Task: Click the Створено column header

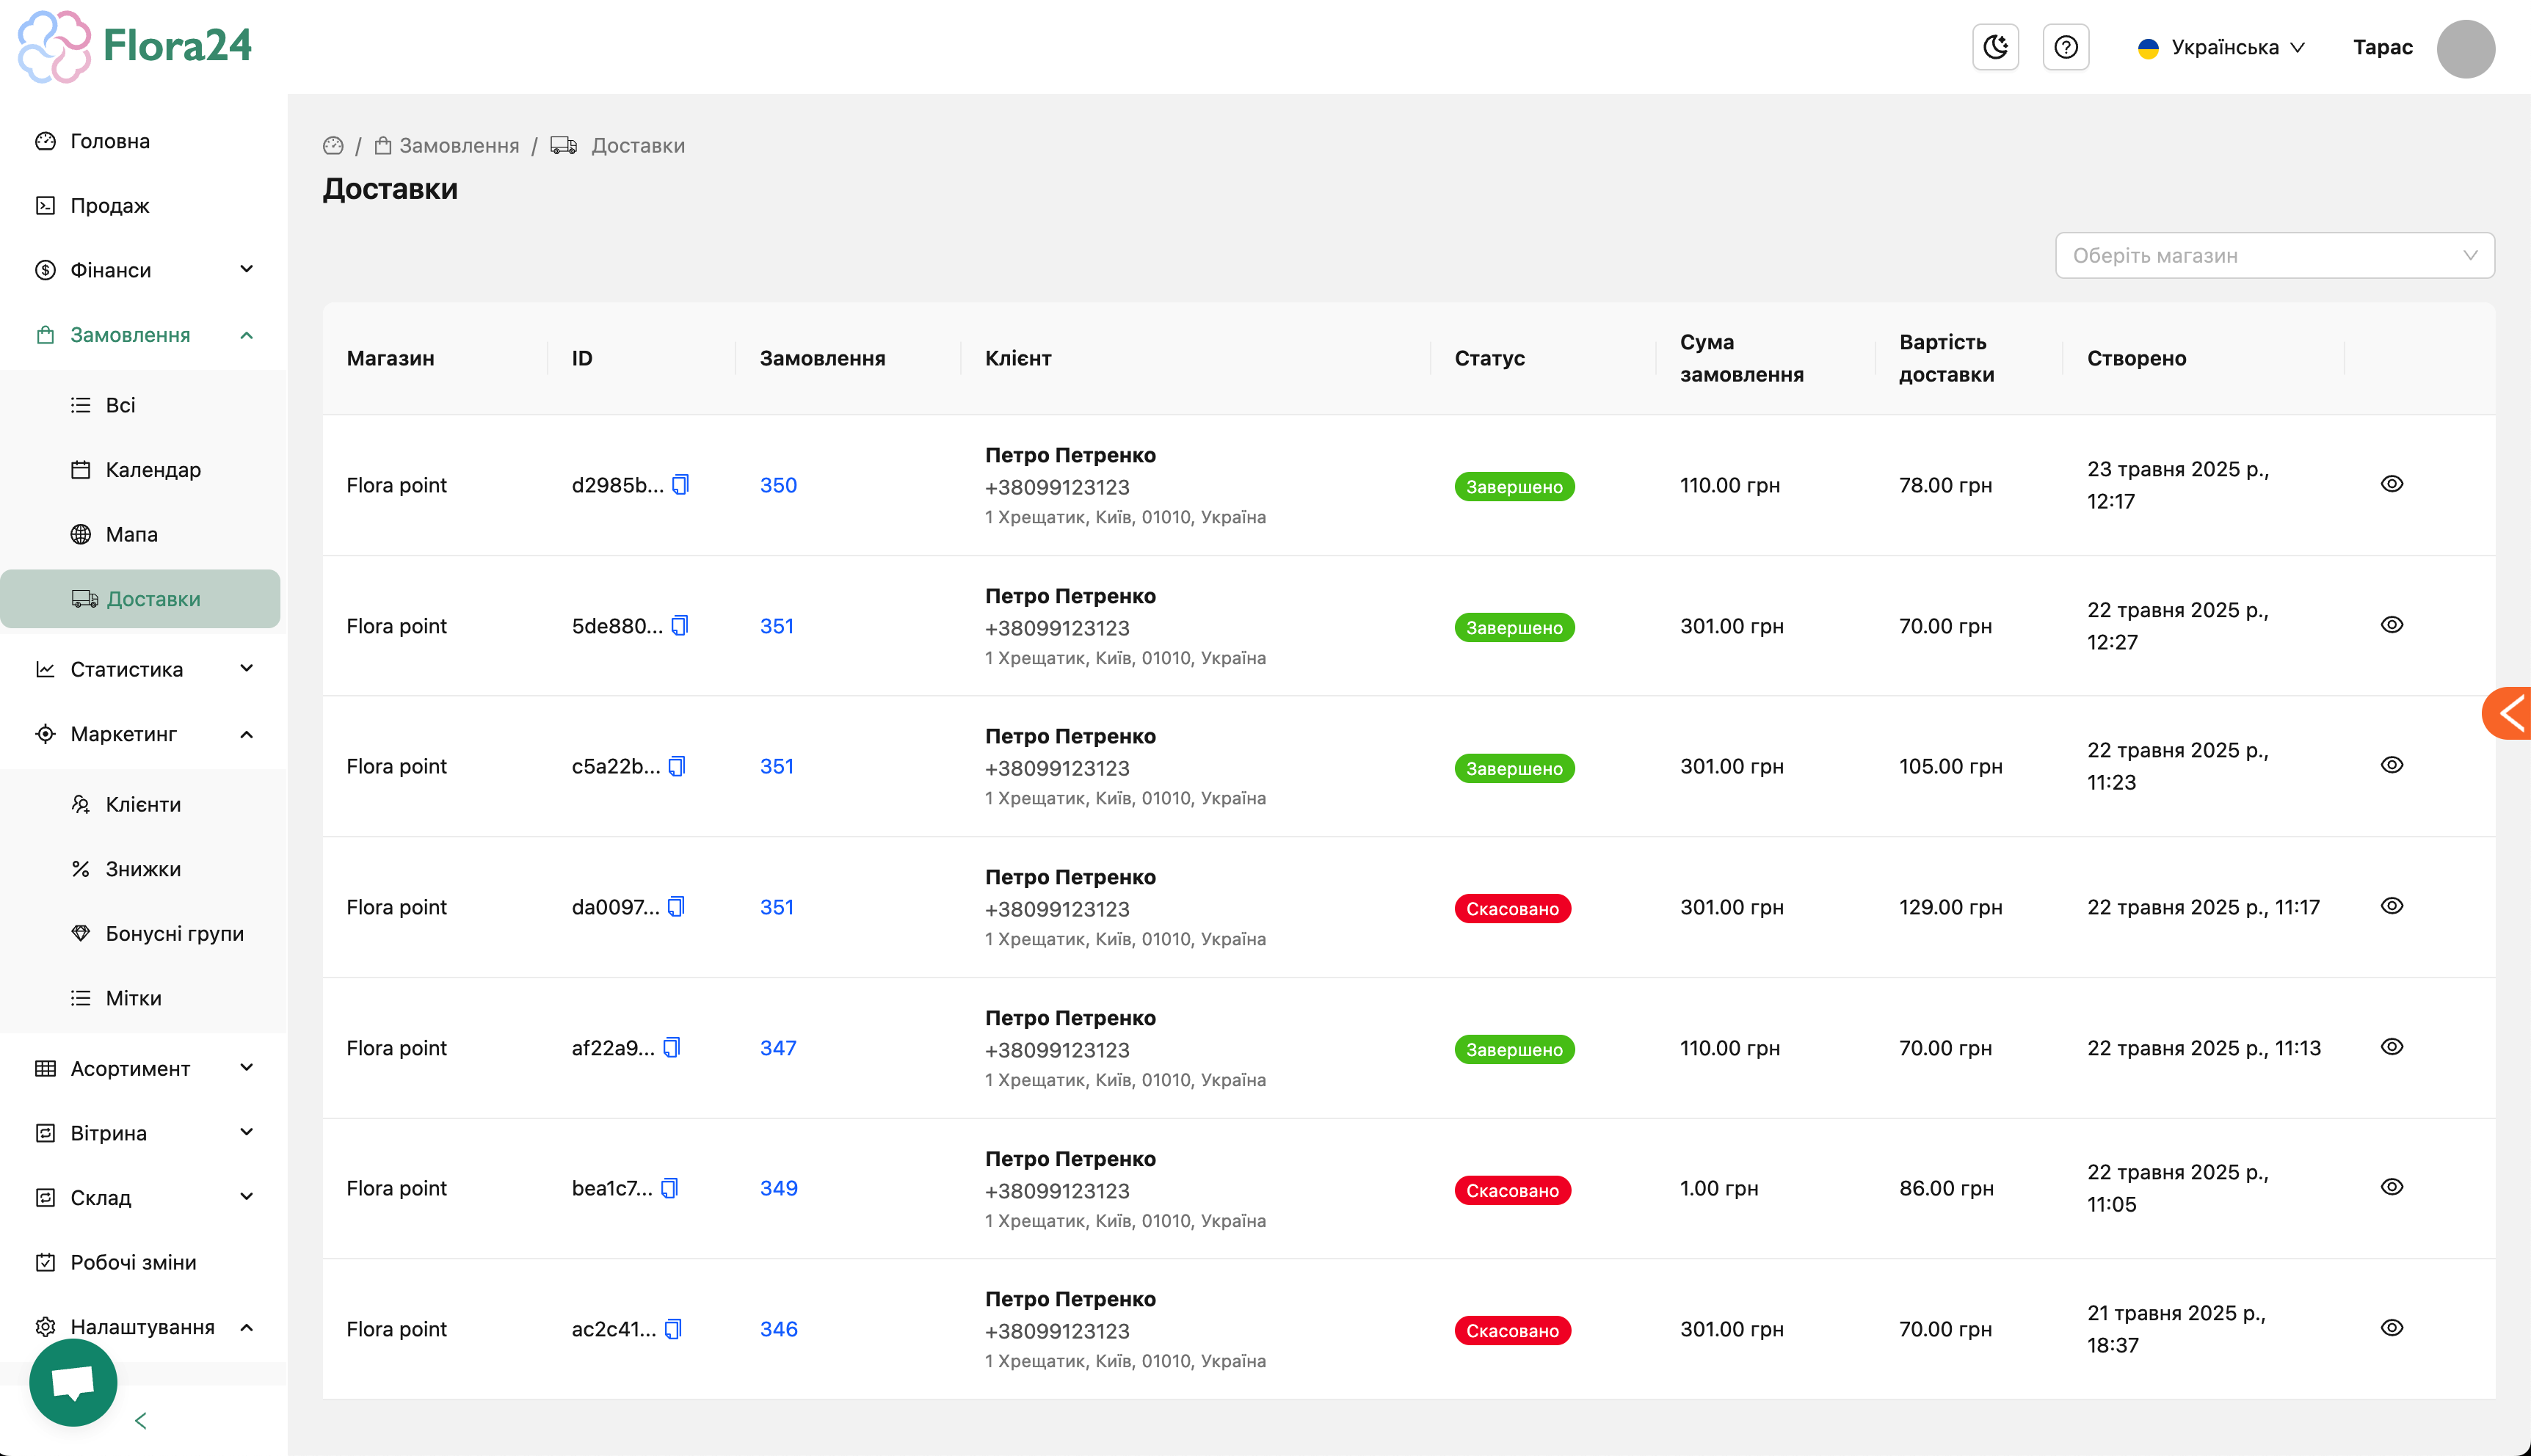Action: (2136, 358)
